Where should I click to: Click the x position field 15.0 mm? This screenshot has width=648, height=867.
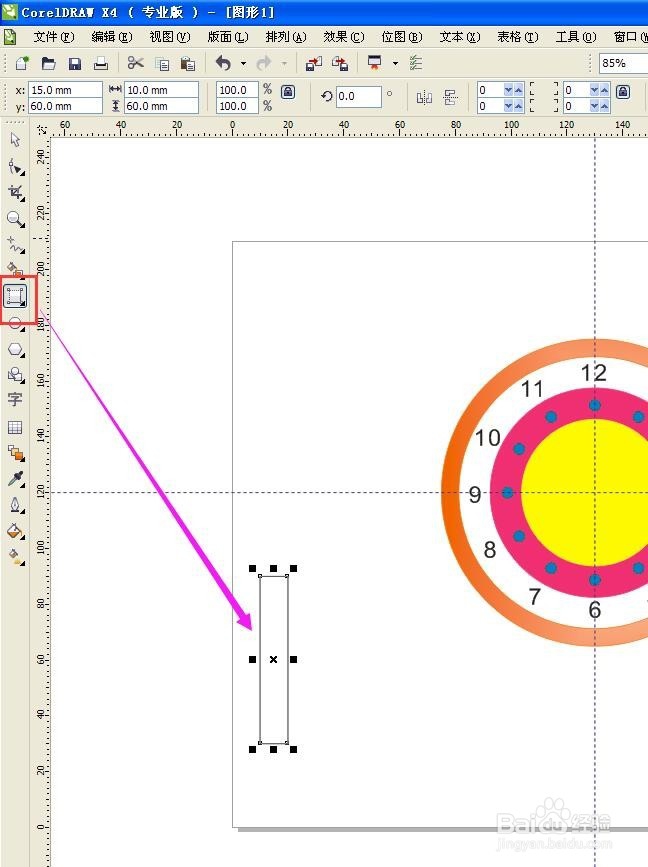pyautogui.click(x=65, y=90)
